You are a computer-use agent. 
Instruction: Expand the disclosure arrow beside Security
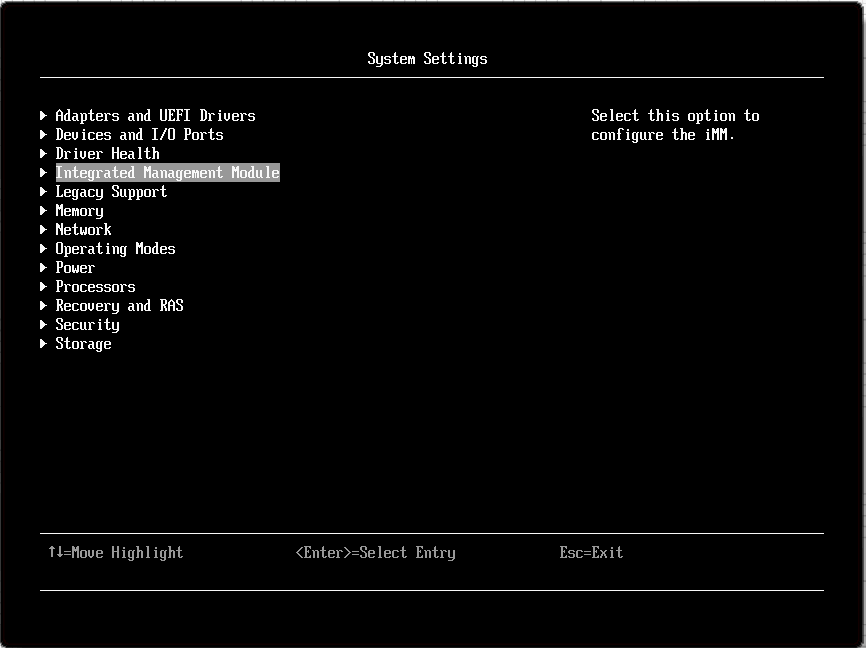[44, 324]
